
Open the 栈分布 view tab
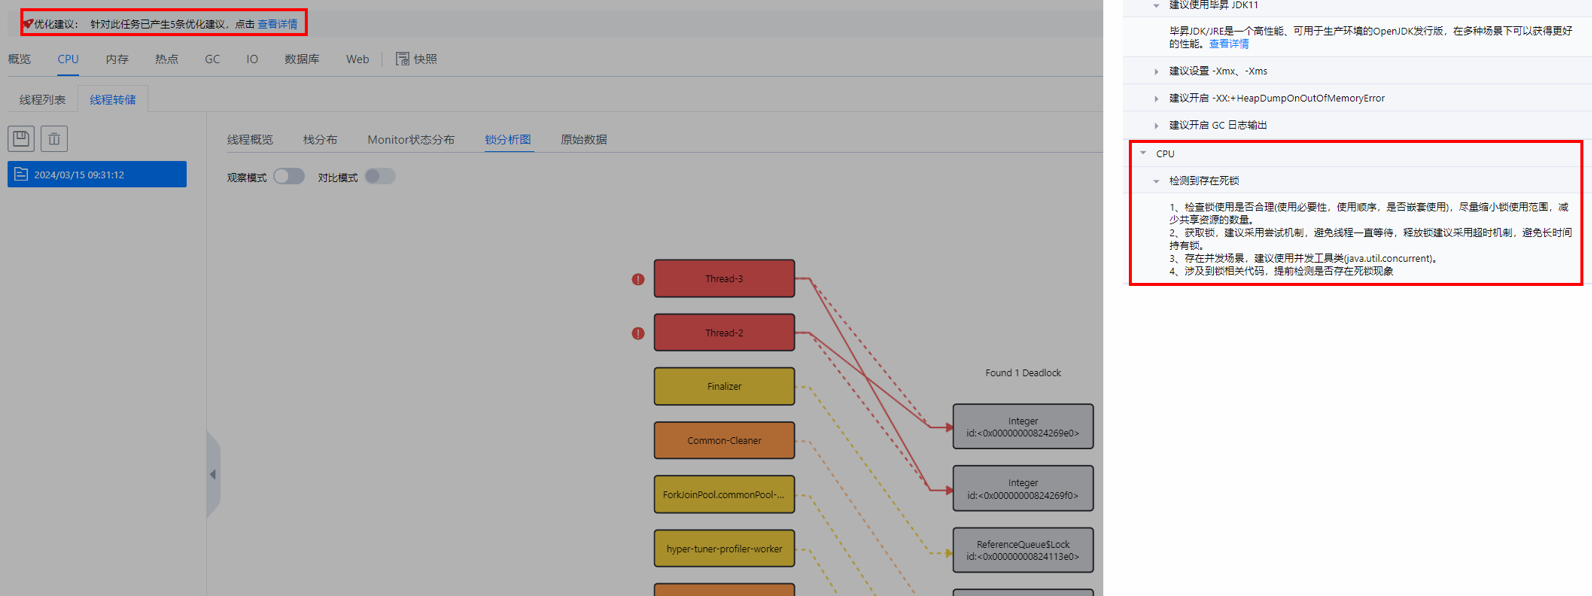(320, 140)
